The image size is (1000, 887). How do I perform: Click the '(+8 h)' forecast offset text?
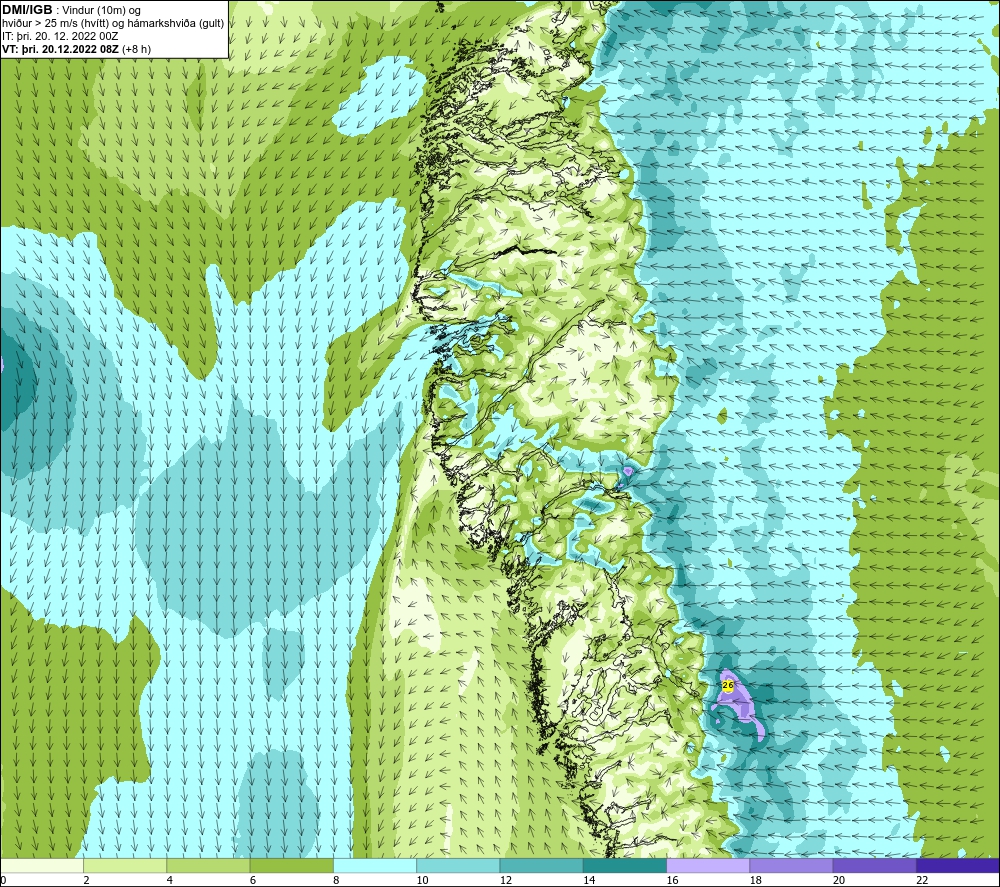click(136, 49)
